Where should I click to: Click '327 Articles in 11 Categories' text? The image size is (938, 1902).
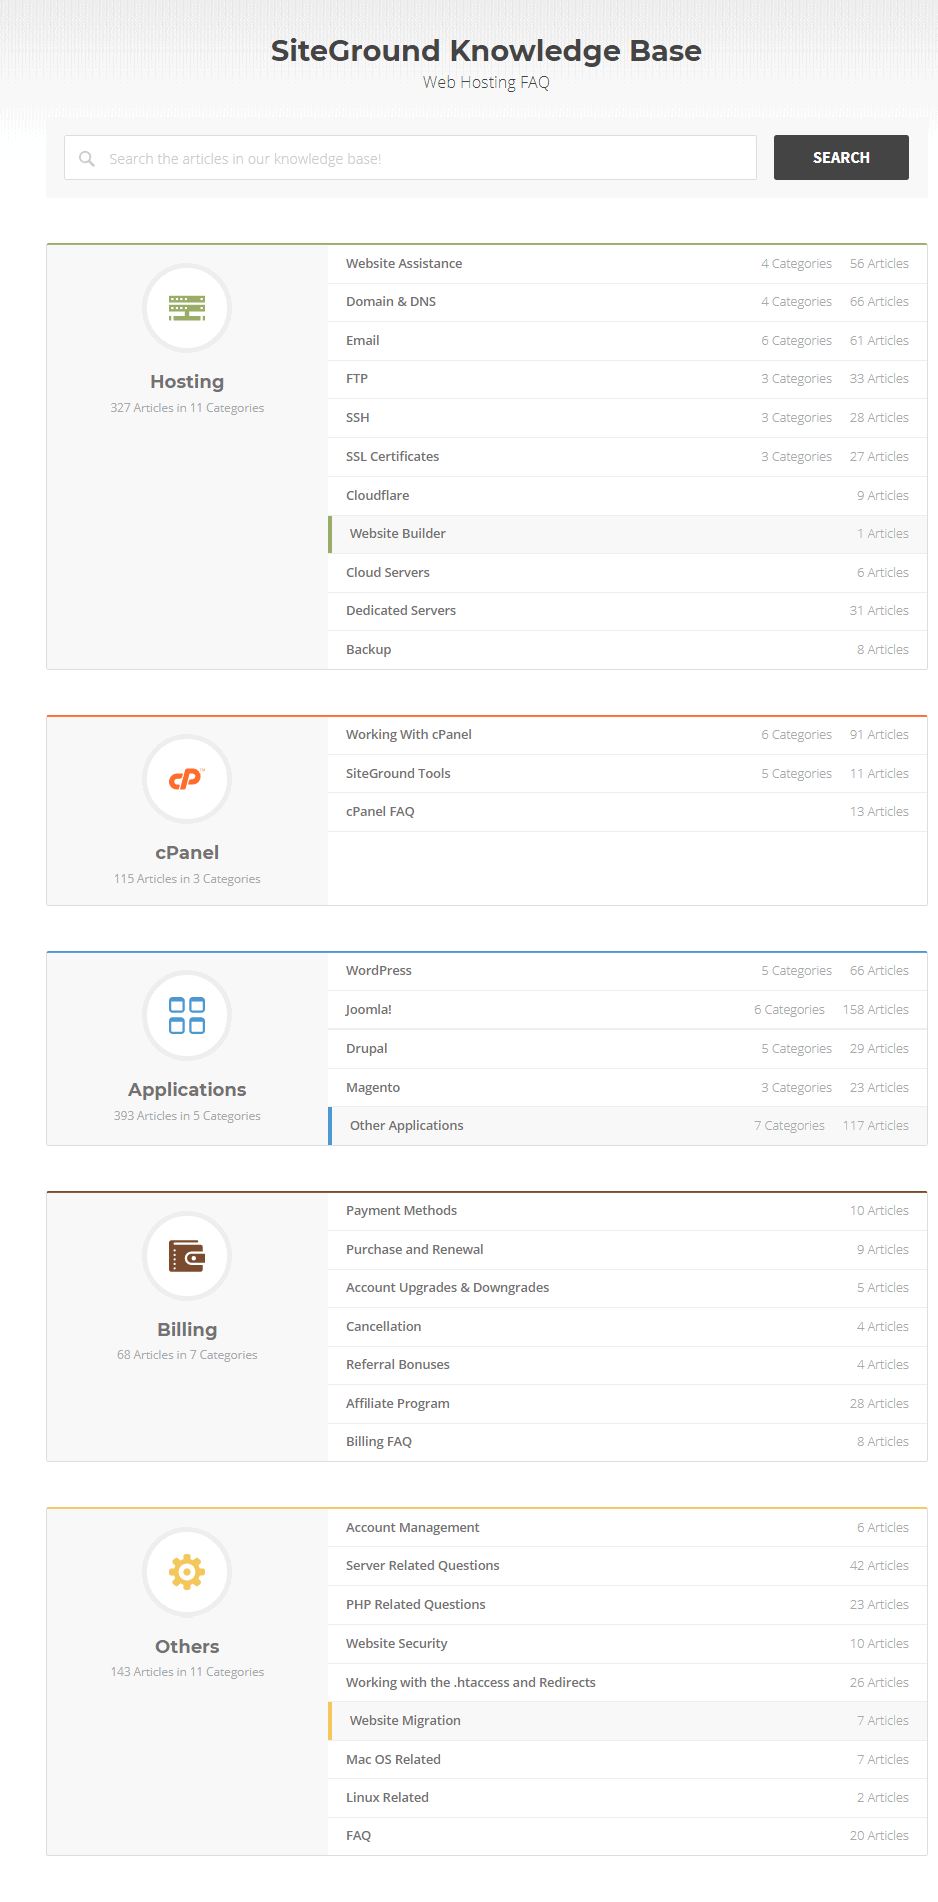(187, 408)
